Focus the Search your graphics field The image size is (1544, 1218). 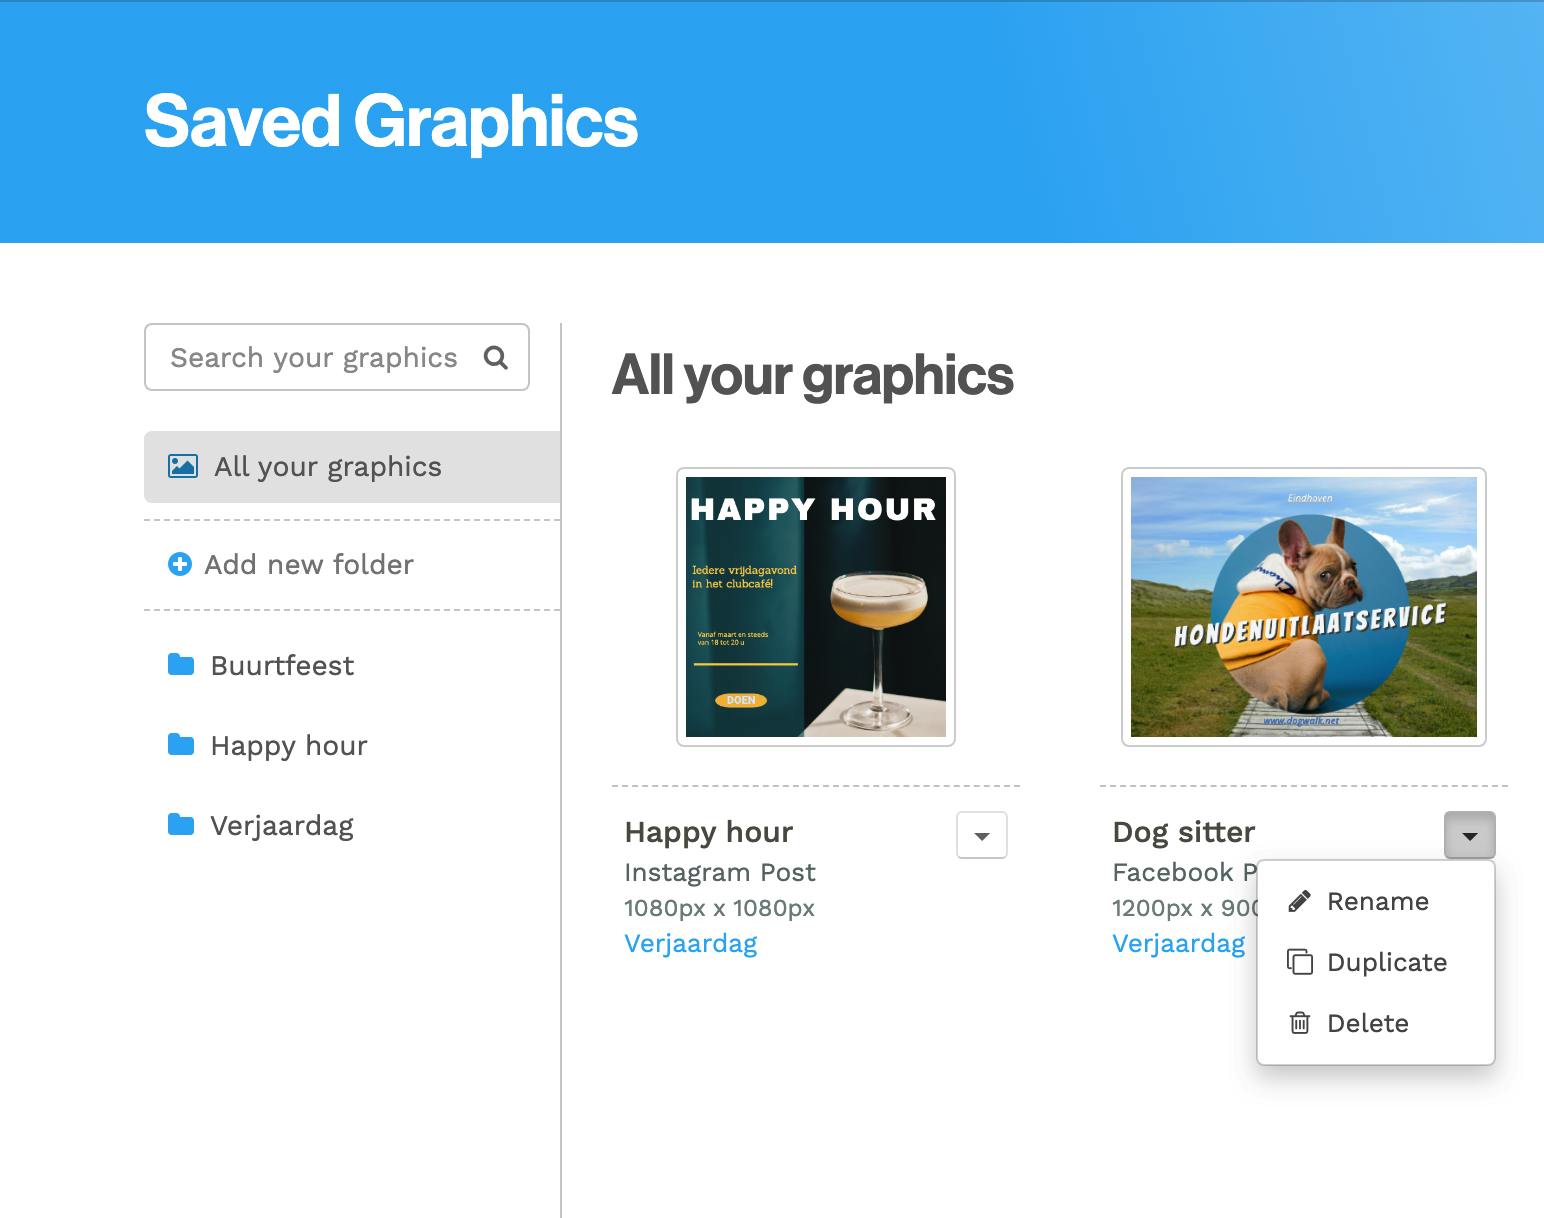tap(337, 357)
